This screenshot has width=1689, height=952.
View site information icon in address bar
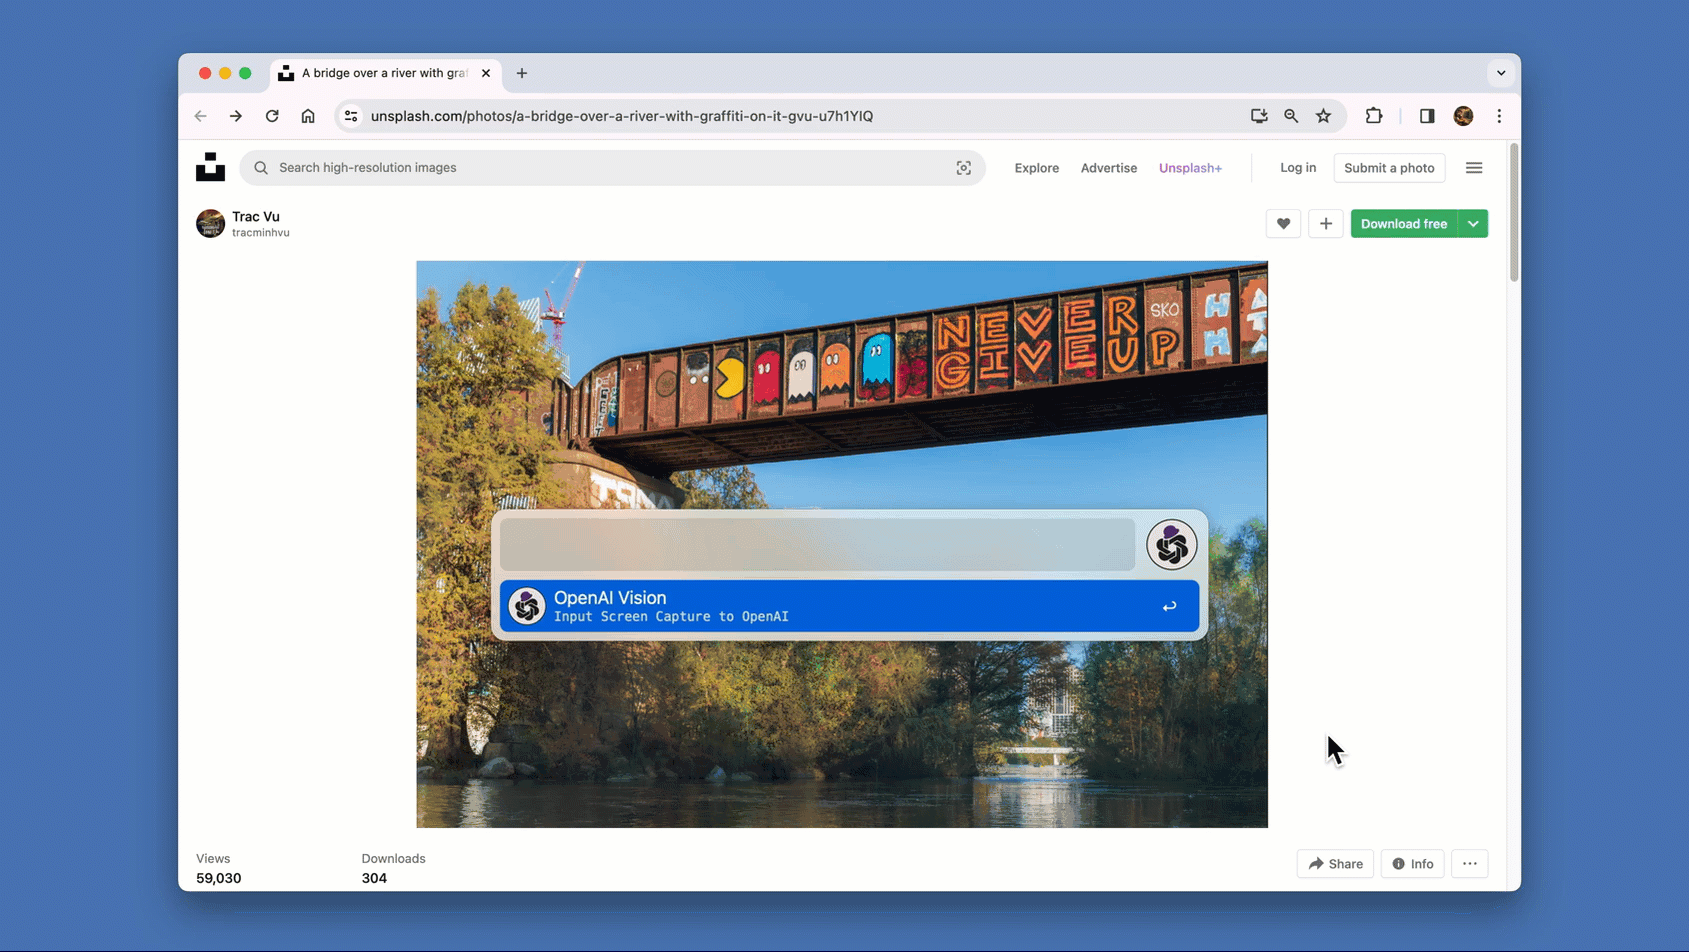tap(351, 116)
